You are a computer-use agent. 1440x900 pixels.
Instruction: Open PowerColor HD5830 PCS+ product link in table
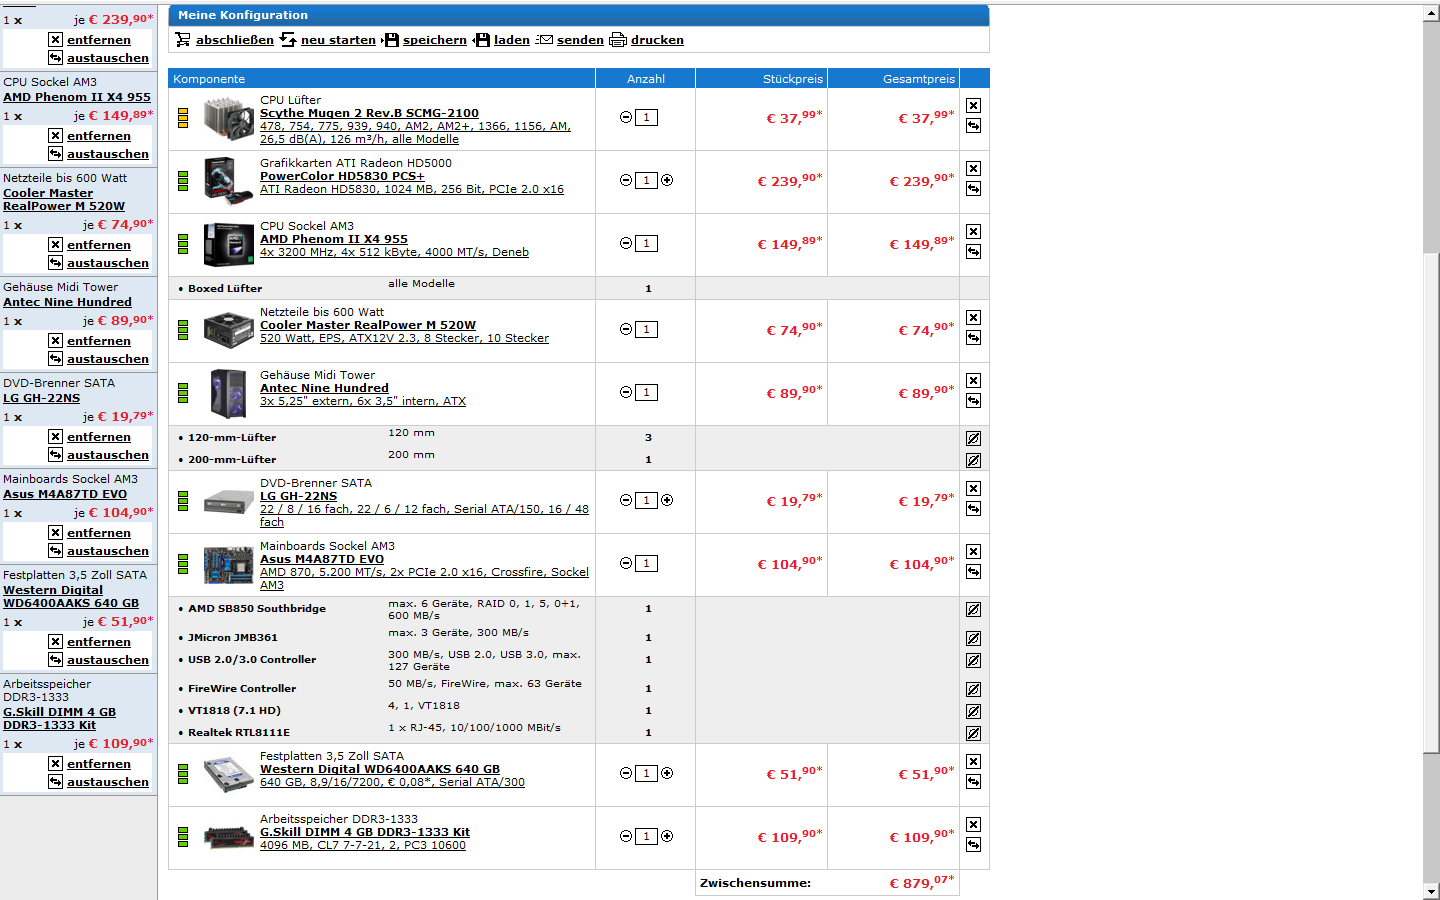coord(342,176)
